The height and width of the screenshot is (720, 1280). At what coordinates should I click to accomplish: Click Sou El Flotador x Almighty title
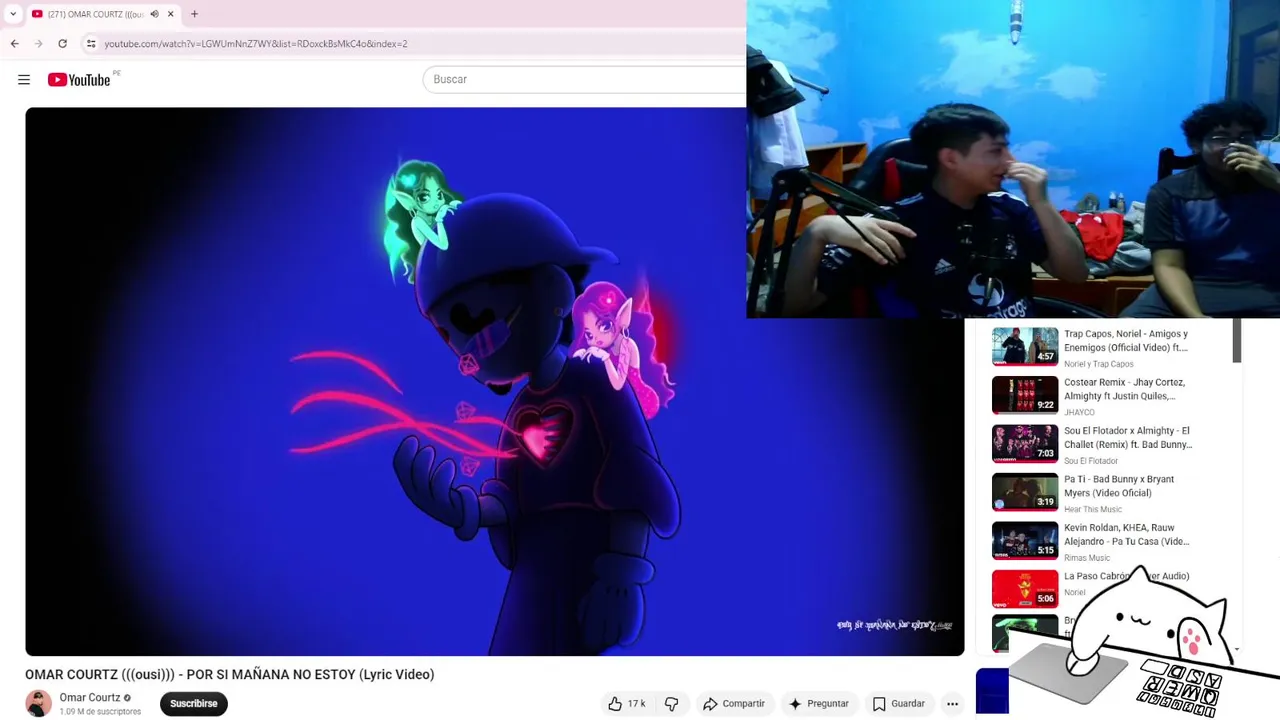(1128, 438)
